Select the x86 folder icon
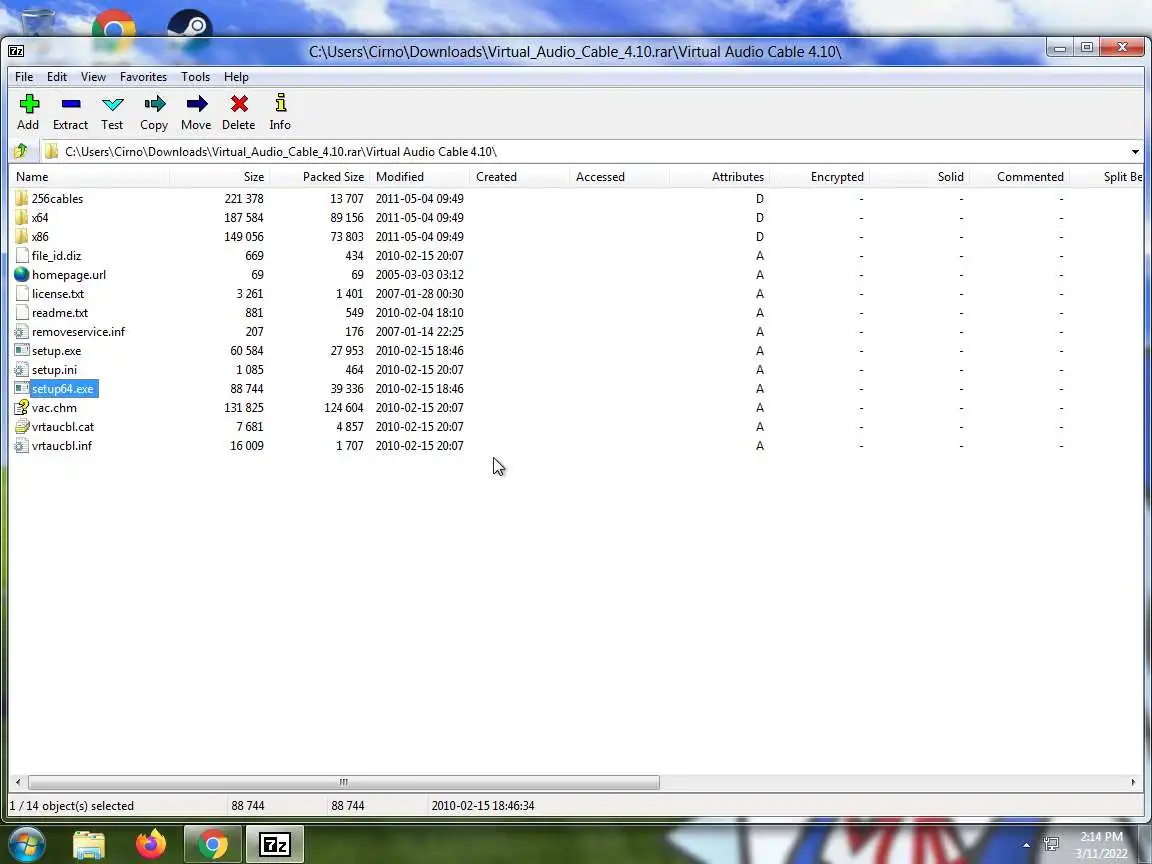 21,237
